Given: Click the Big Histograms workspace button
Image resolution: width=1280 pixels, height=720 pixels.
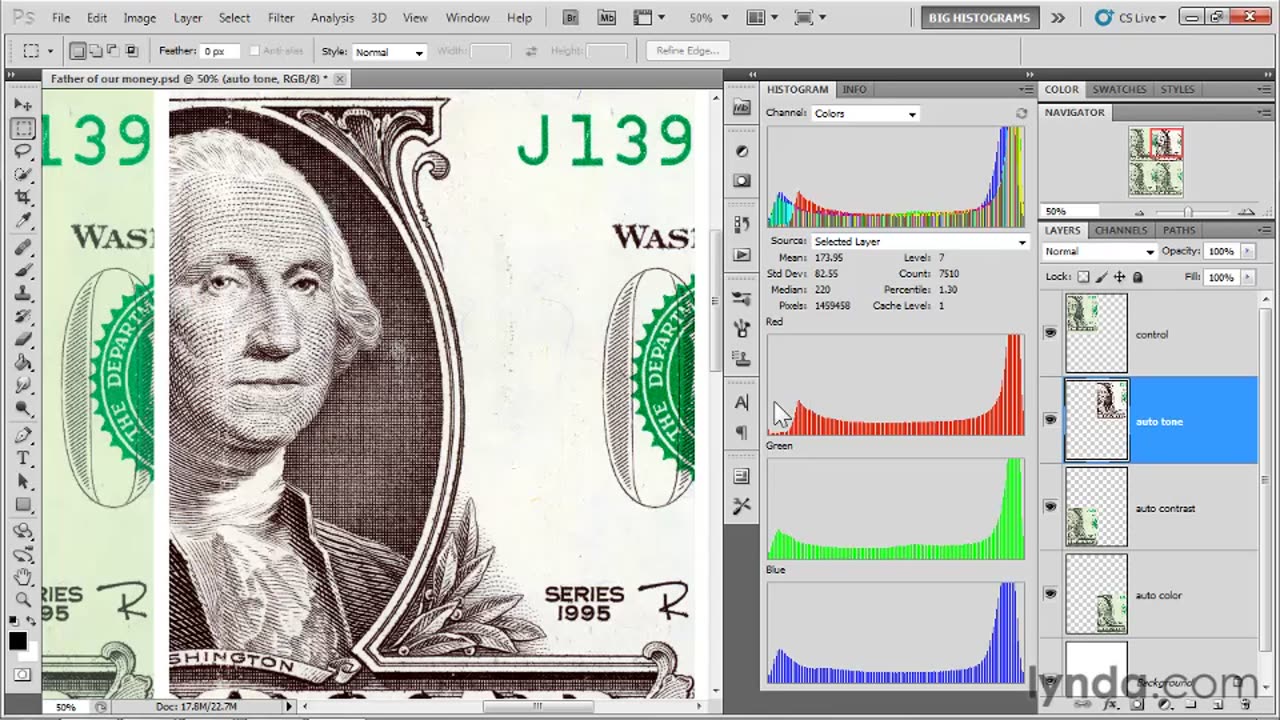Looking at the screenshot, I should coord(979,18).
